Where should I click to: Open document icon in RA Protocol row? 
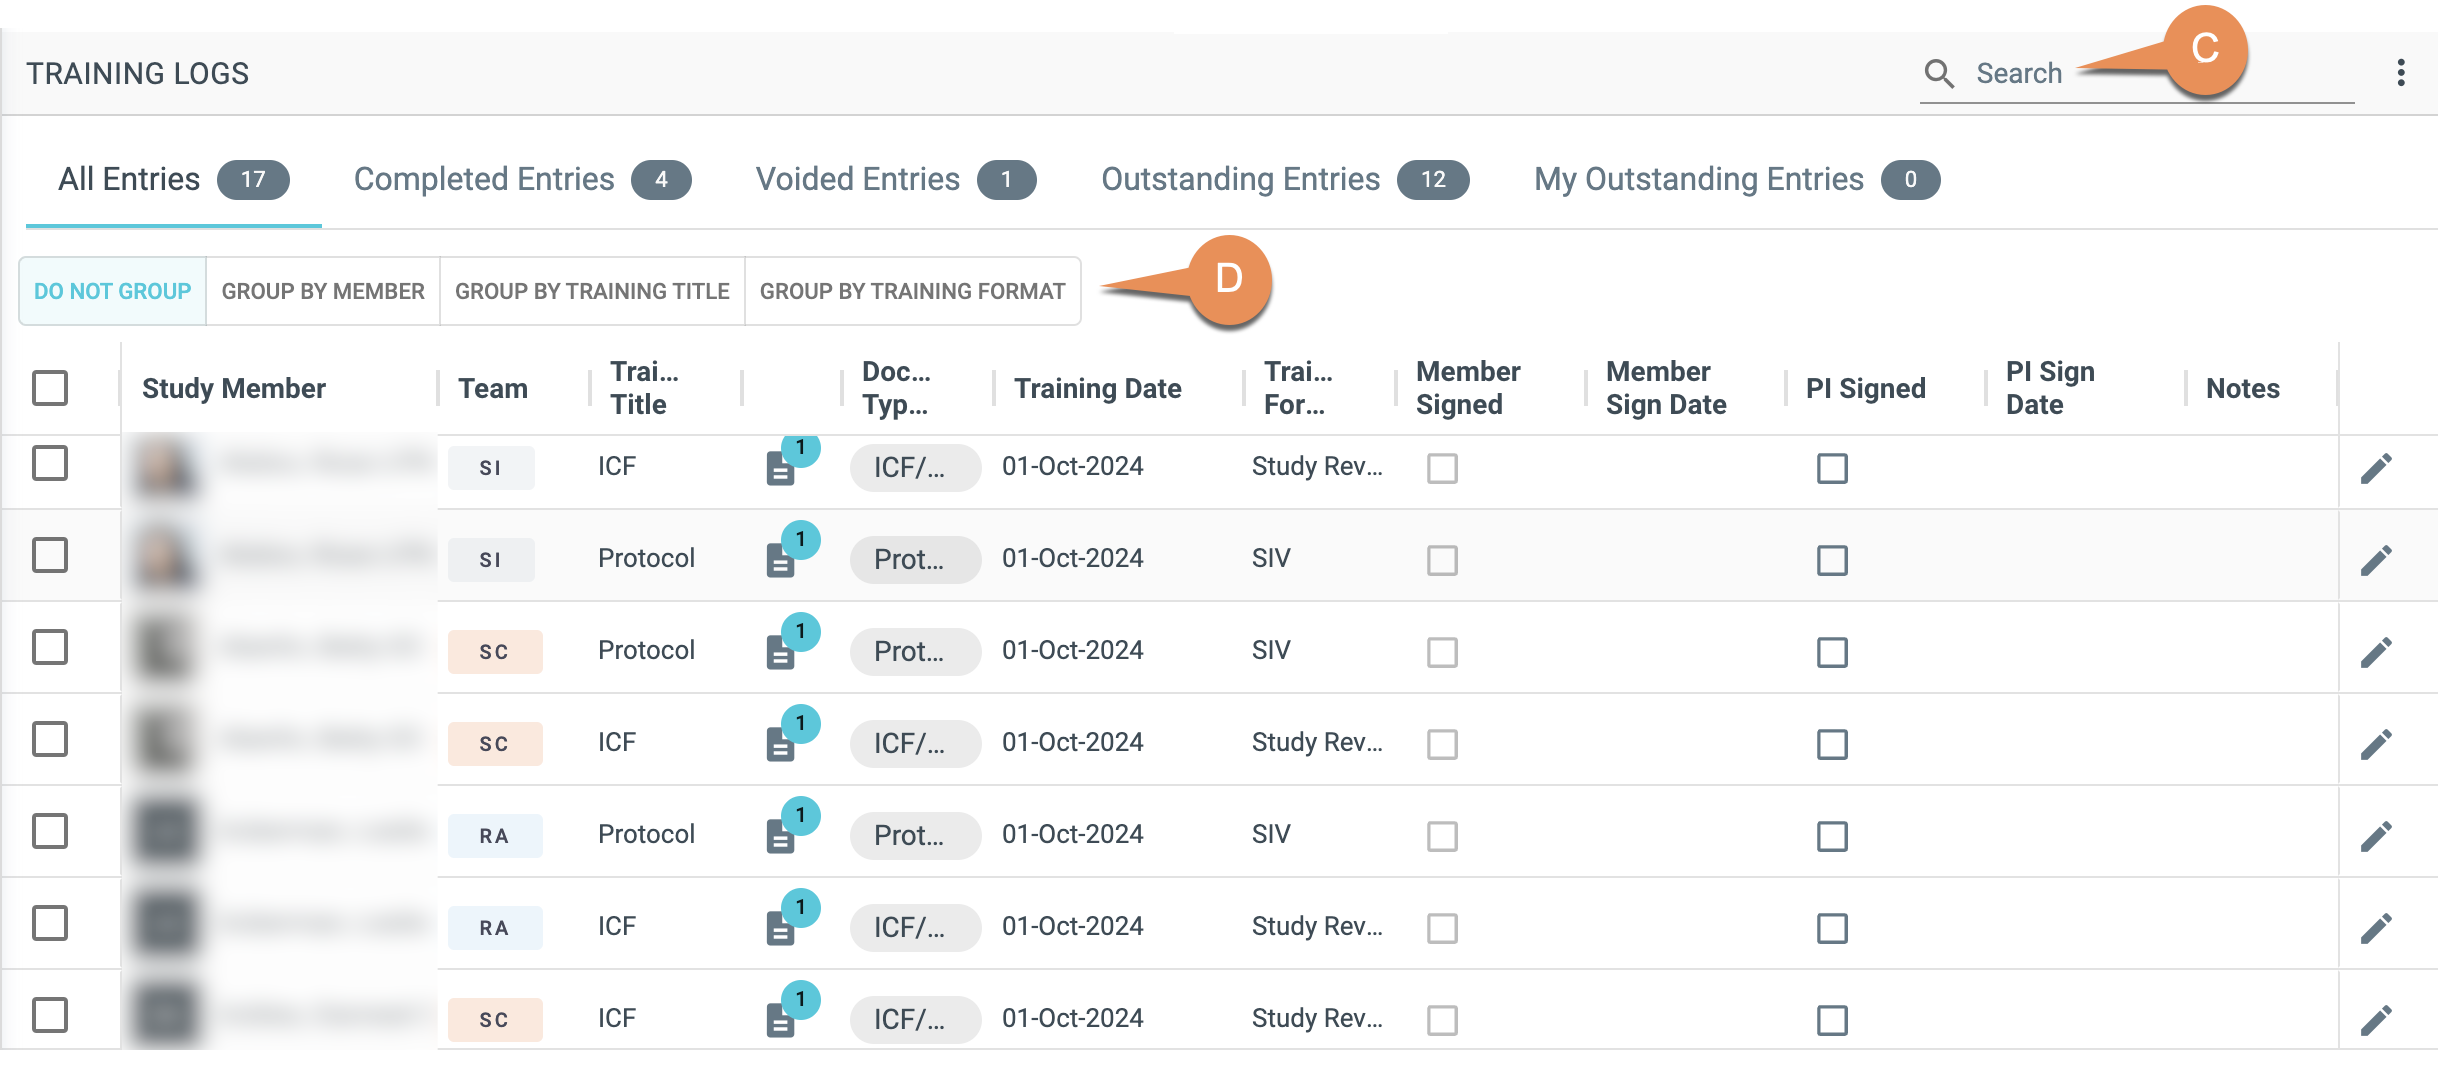pyautogui.click(x=781, y=836)
